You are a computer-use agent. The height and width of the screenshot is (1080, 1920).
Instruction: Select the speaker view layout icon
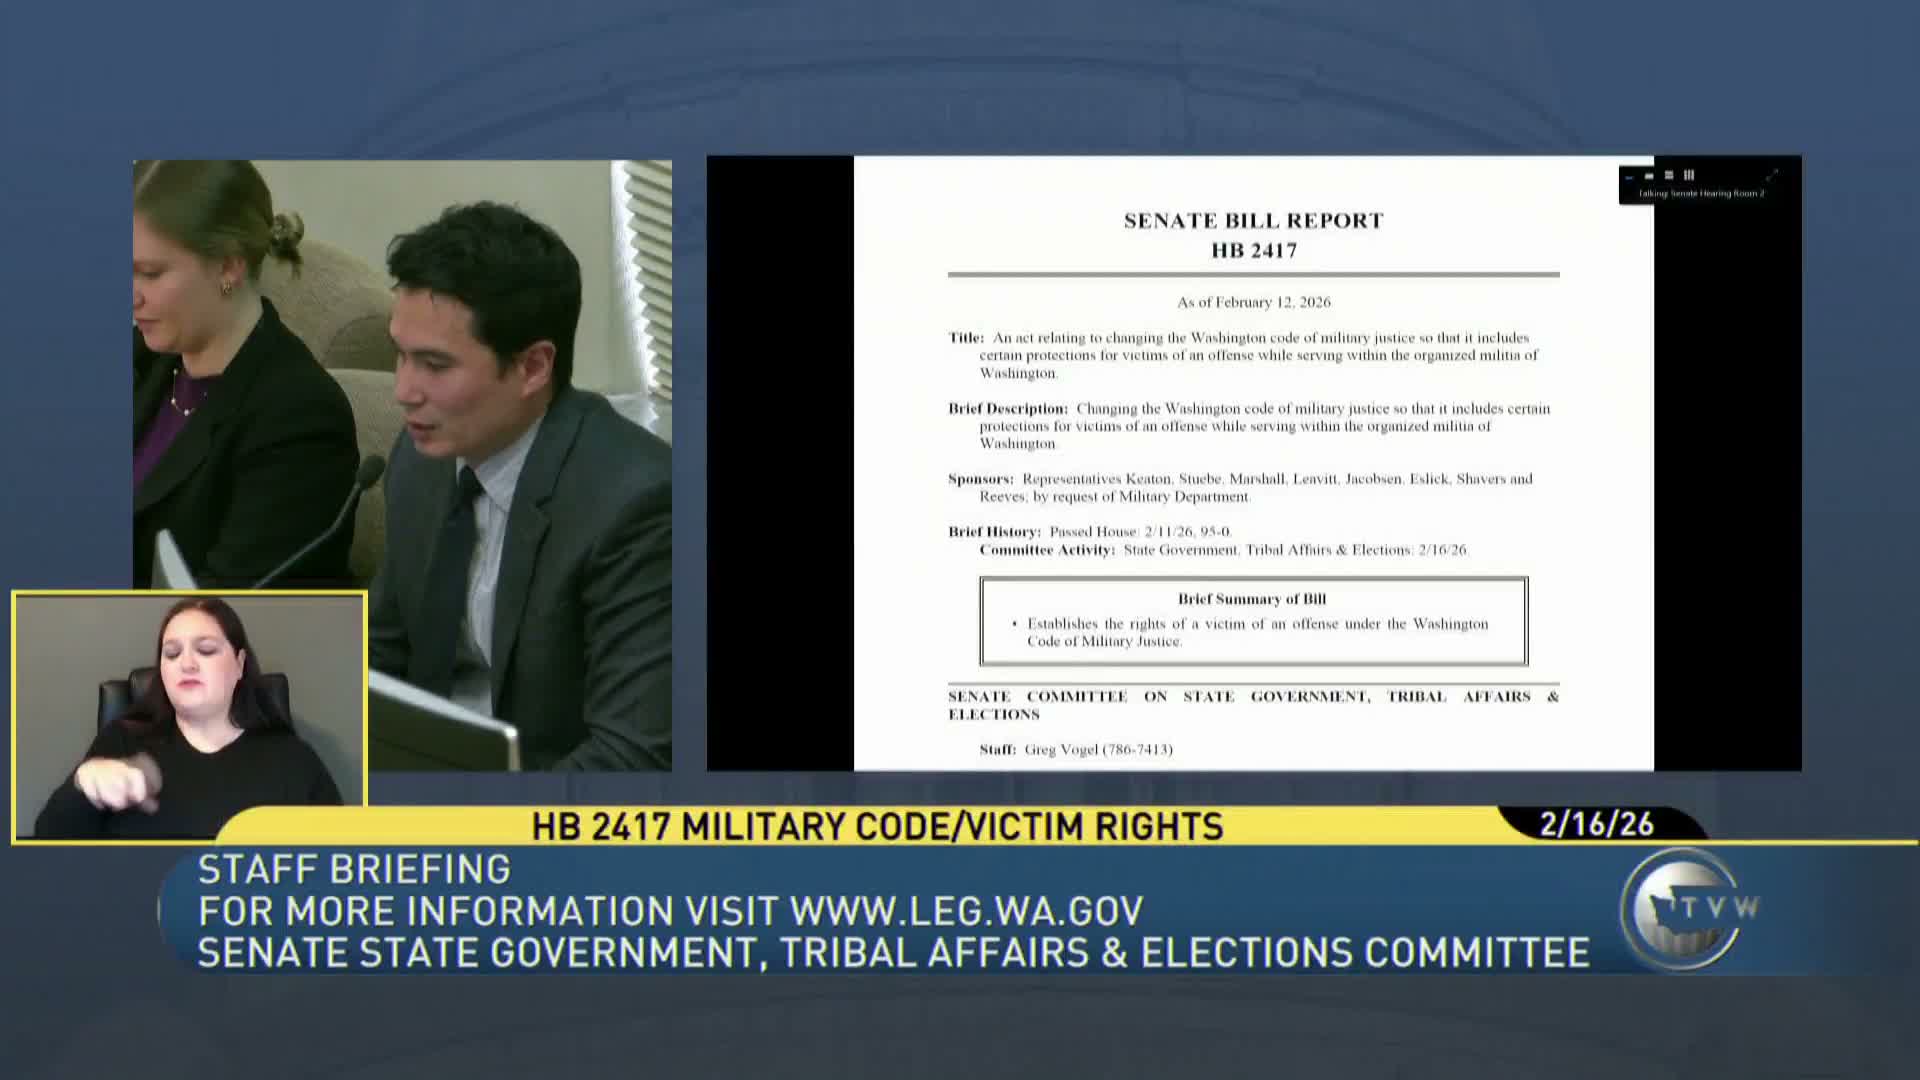click(1648, 174)
